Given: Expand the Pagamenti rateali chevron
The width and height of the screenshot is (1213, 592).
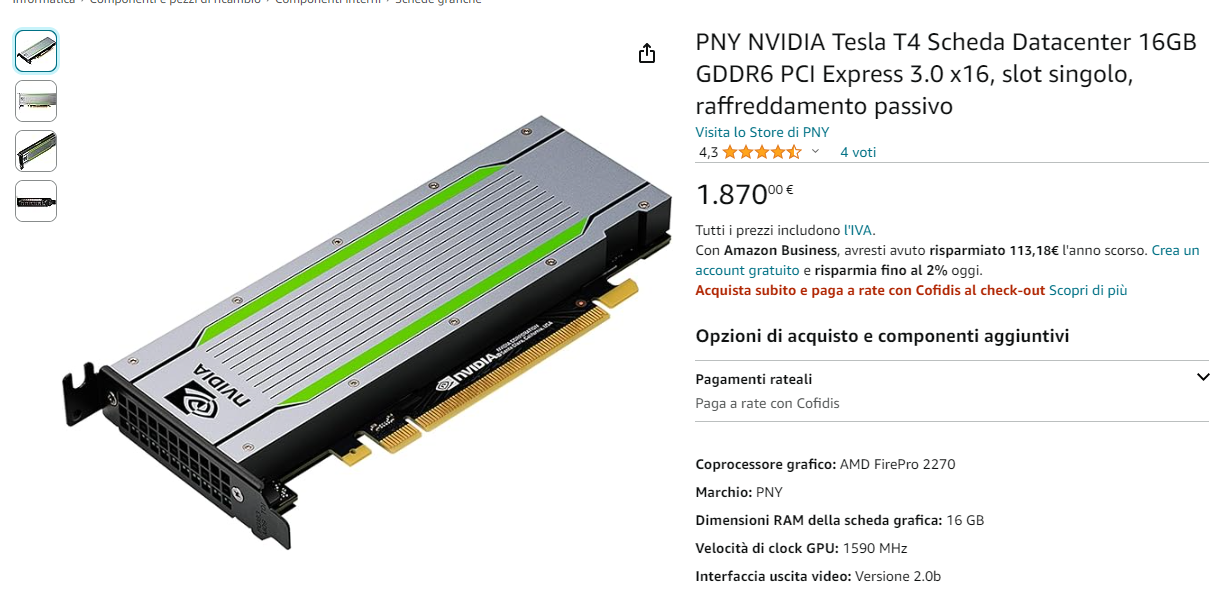Looking at the screenshot, I should pyautogui.click(x=1203, y=378).
